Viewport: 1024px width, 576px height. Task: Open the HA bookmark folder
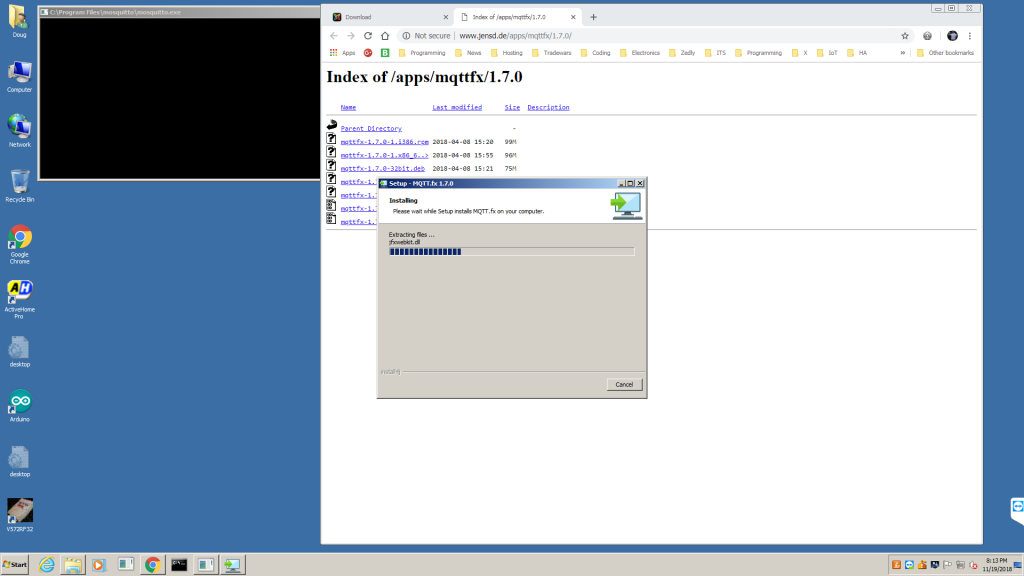pyautogui.click(x=857, y=53)
